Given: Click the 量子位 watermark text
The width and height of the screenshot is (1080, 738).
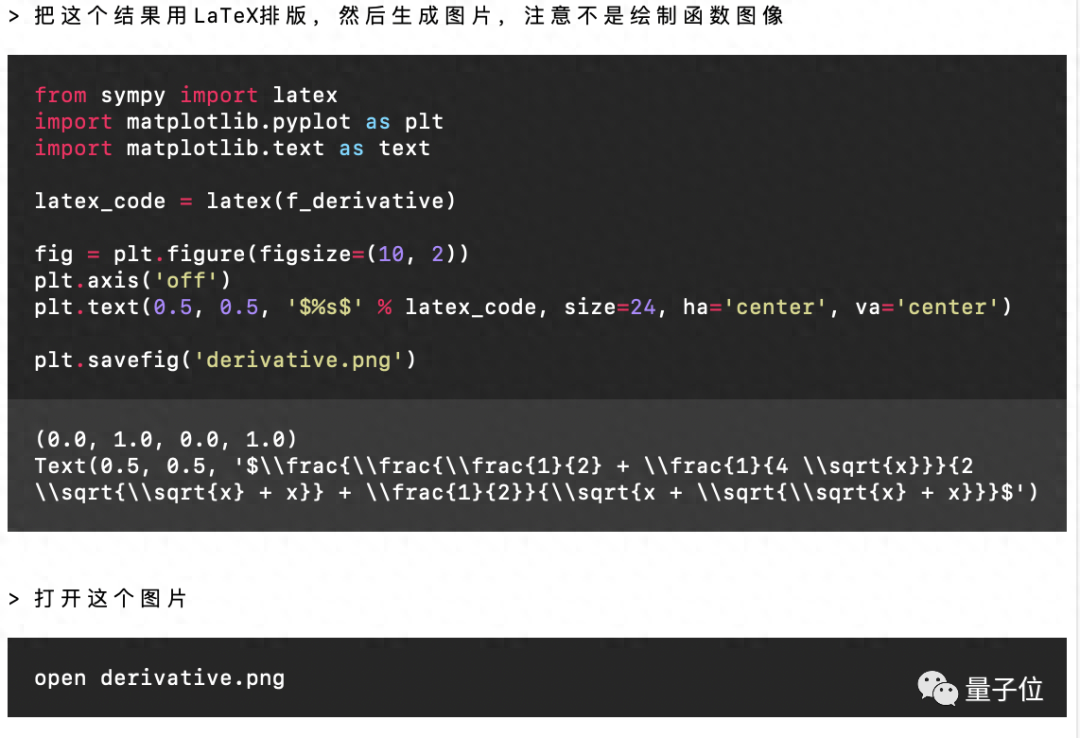Looking at the screenshot, I should 1004,689.
